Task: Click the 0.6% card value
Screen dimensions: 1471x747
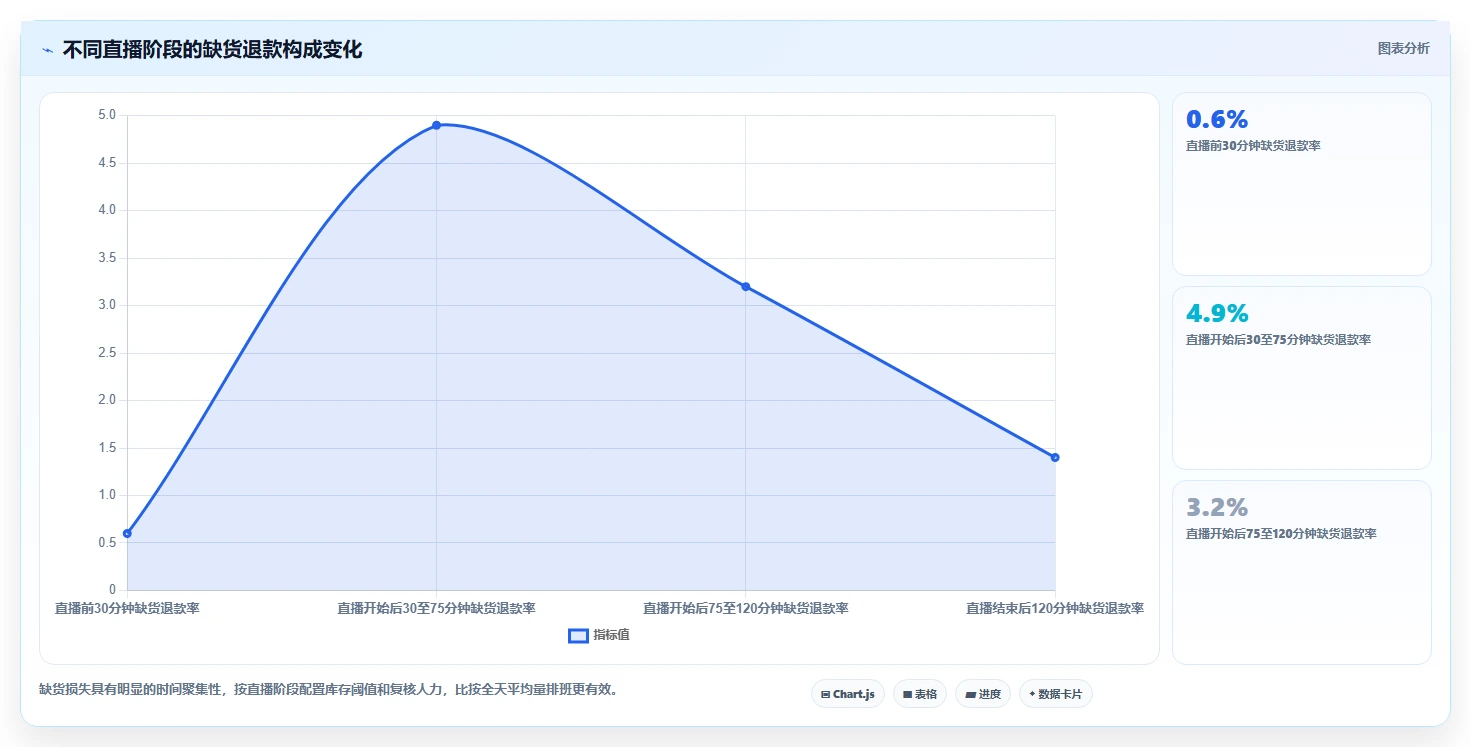Action: pos(1217,119)
